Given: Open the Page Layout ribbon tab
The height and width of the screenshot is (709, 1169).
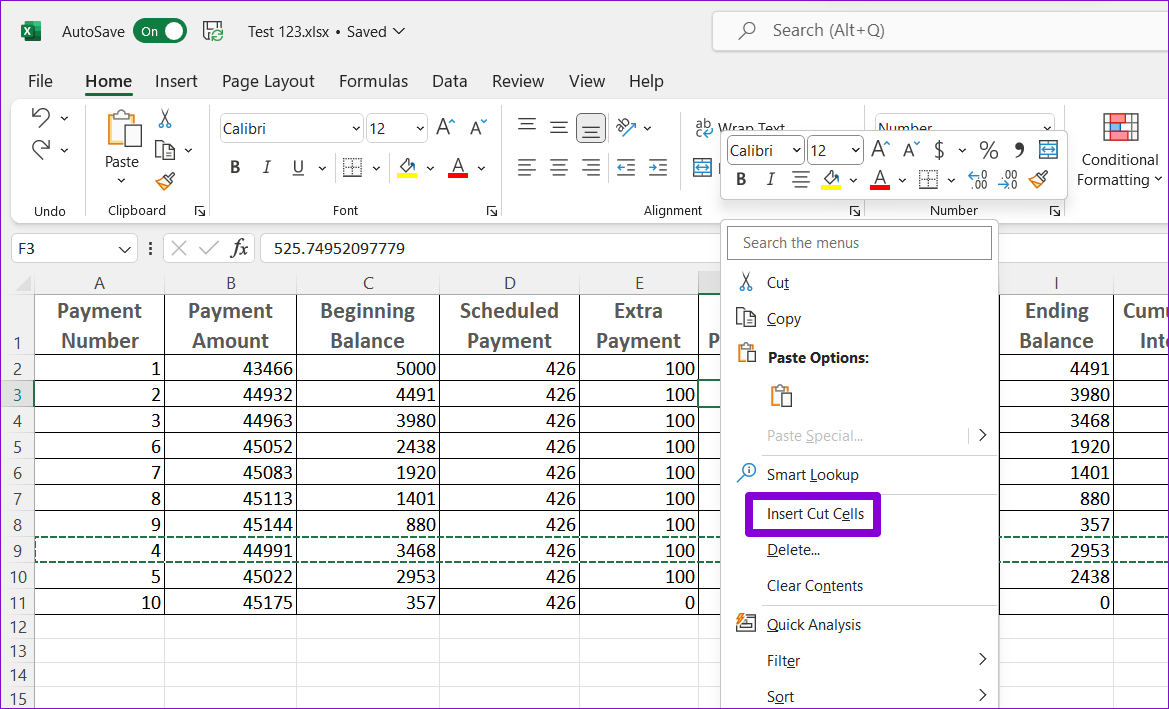Looking at the screenshot, I should pos(268,81).
